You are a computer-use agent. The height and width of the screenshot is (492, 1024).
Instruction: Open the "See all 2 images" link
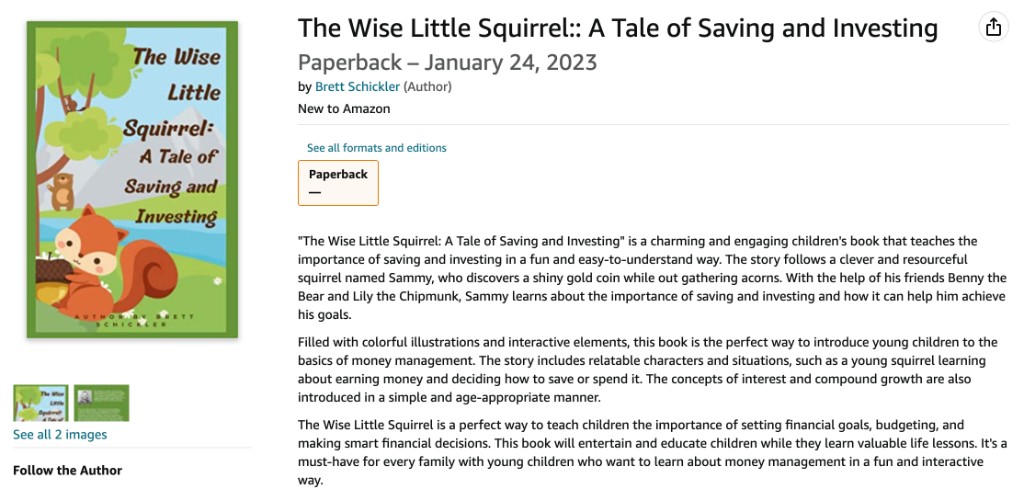60,435
